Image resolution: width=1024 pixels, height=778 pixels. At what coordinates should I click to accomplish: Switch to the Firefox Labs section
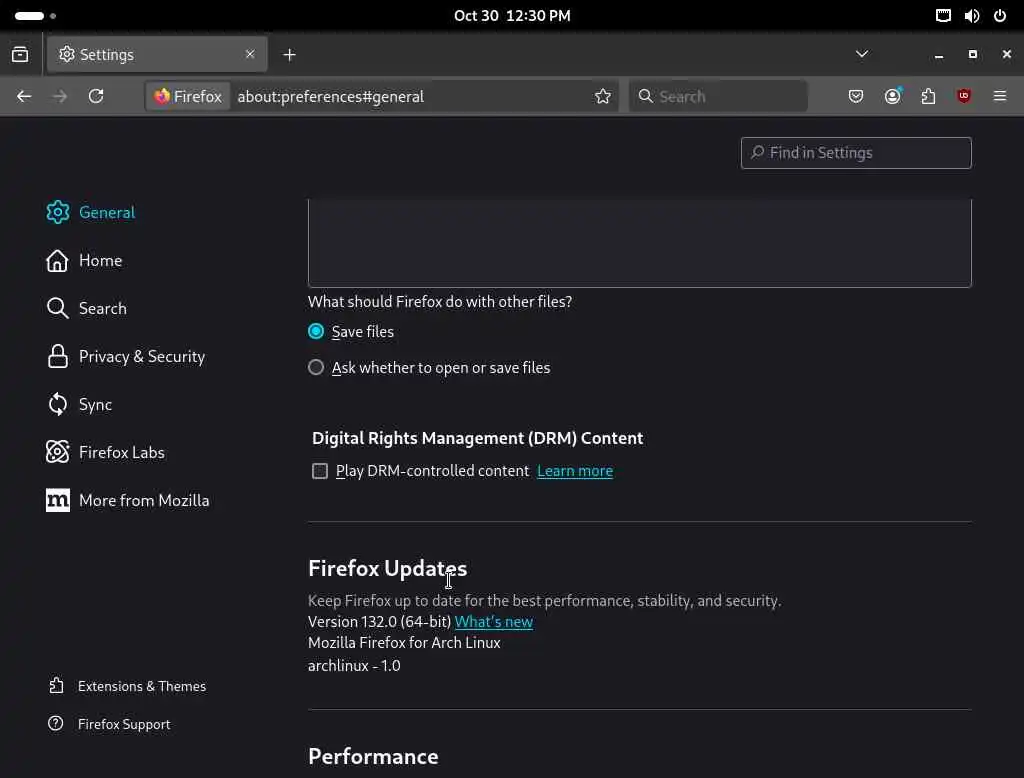pyautogui.click(x=121, y=452)
